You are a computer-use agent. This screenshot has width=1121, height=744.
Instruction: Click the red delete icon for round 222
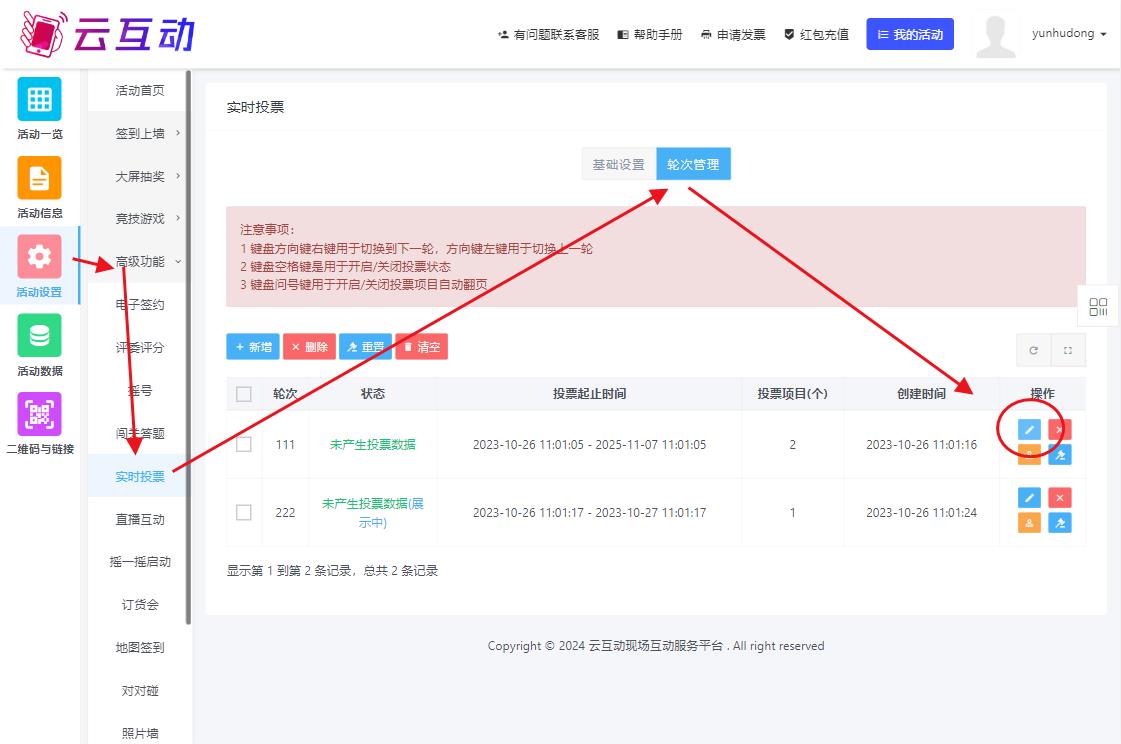(x=1060, y=497)
